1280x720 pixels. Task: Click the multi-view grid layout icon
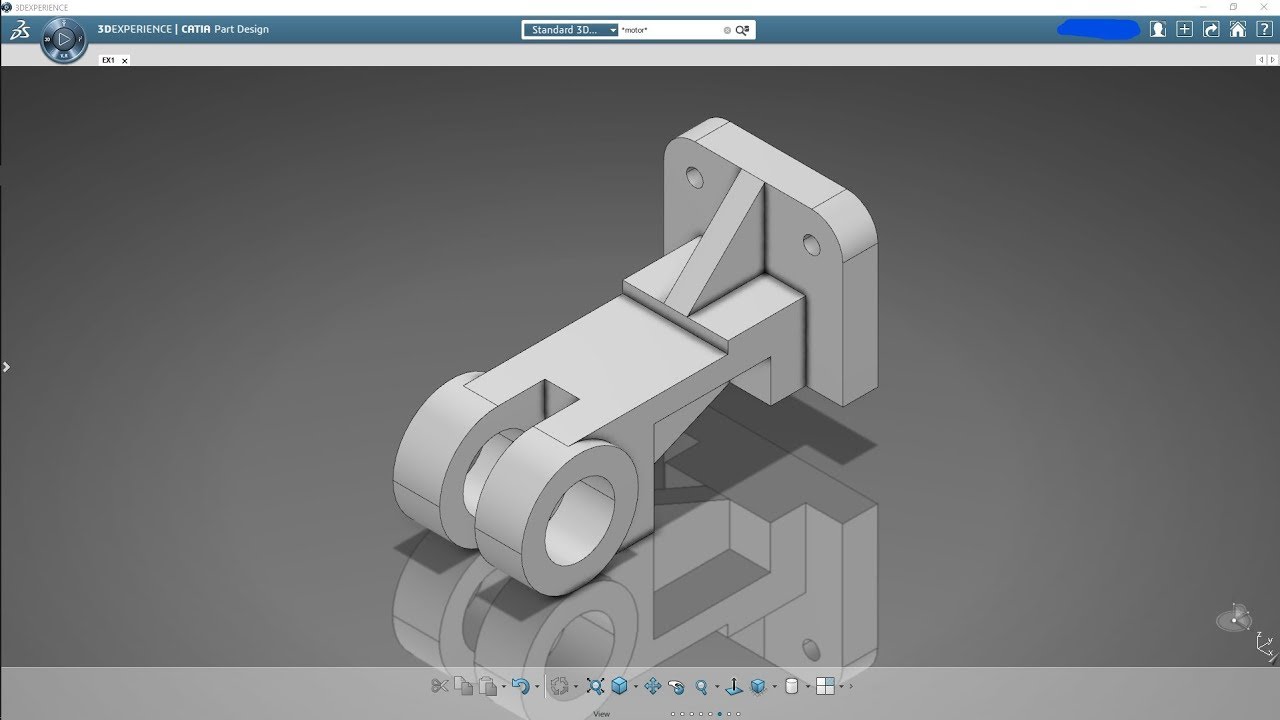pos(825,686)
